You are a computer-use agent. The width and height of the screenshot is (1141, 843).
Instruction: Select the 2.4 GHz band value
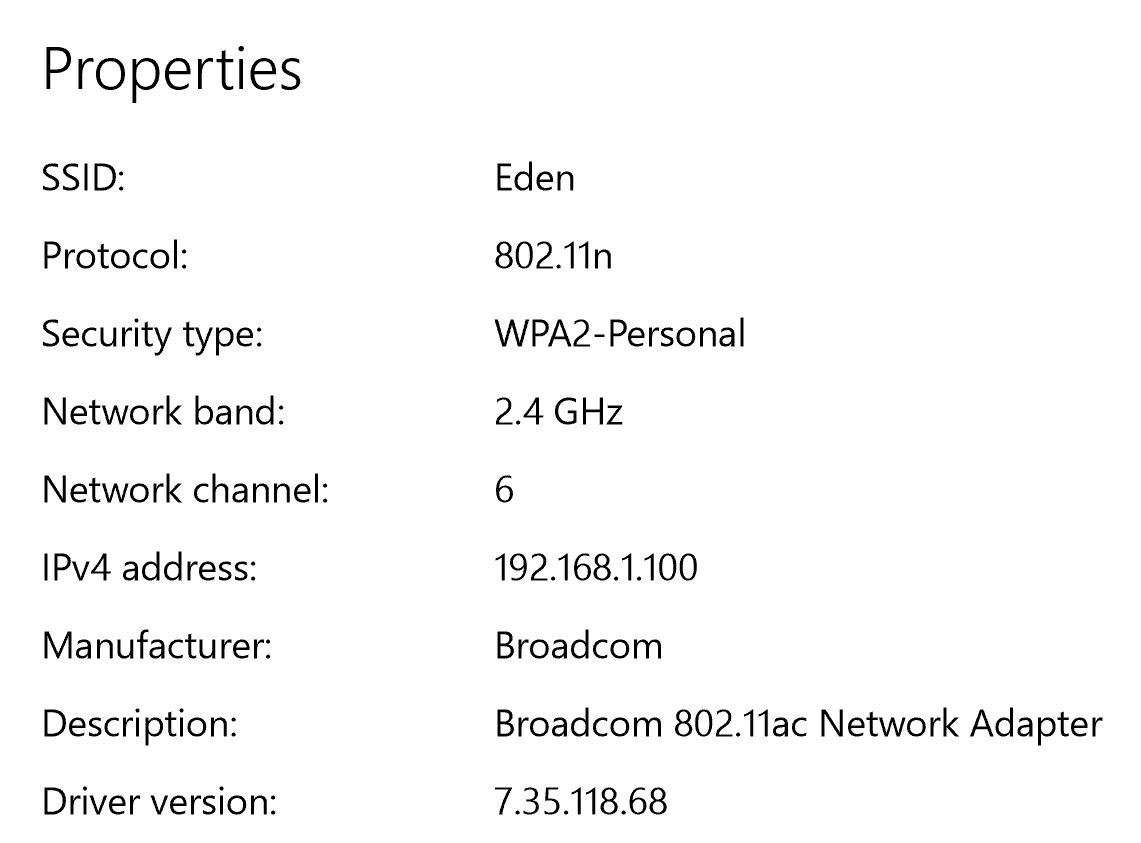click(x=558, y=412)
